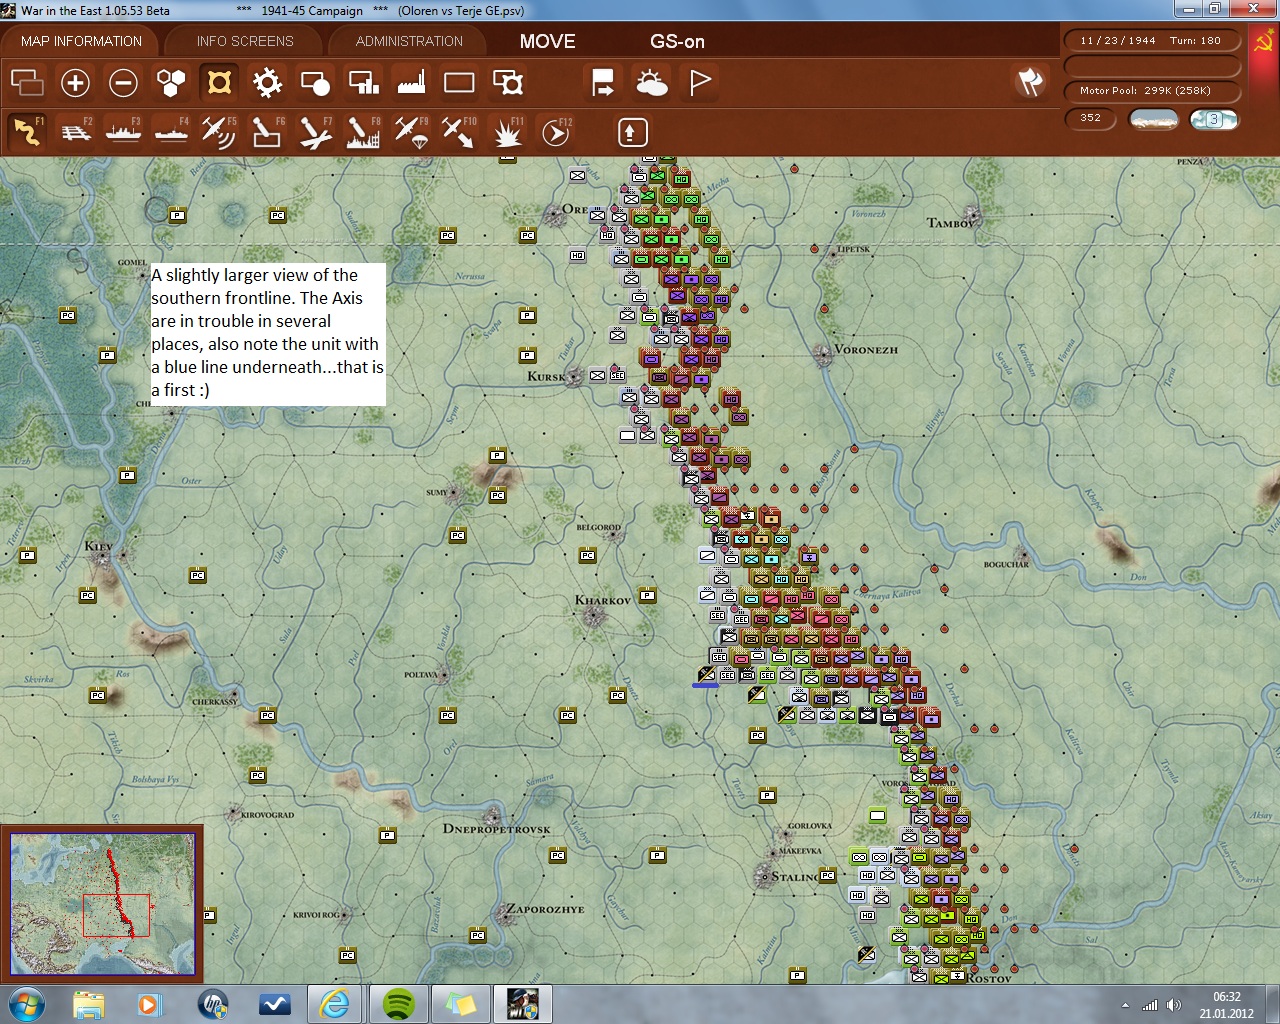Open Windows Explorer from the taskbar
Image resolution: width=1280 pixels, height=1024 pixels.
click(x=89, y=1004)
